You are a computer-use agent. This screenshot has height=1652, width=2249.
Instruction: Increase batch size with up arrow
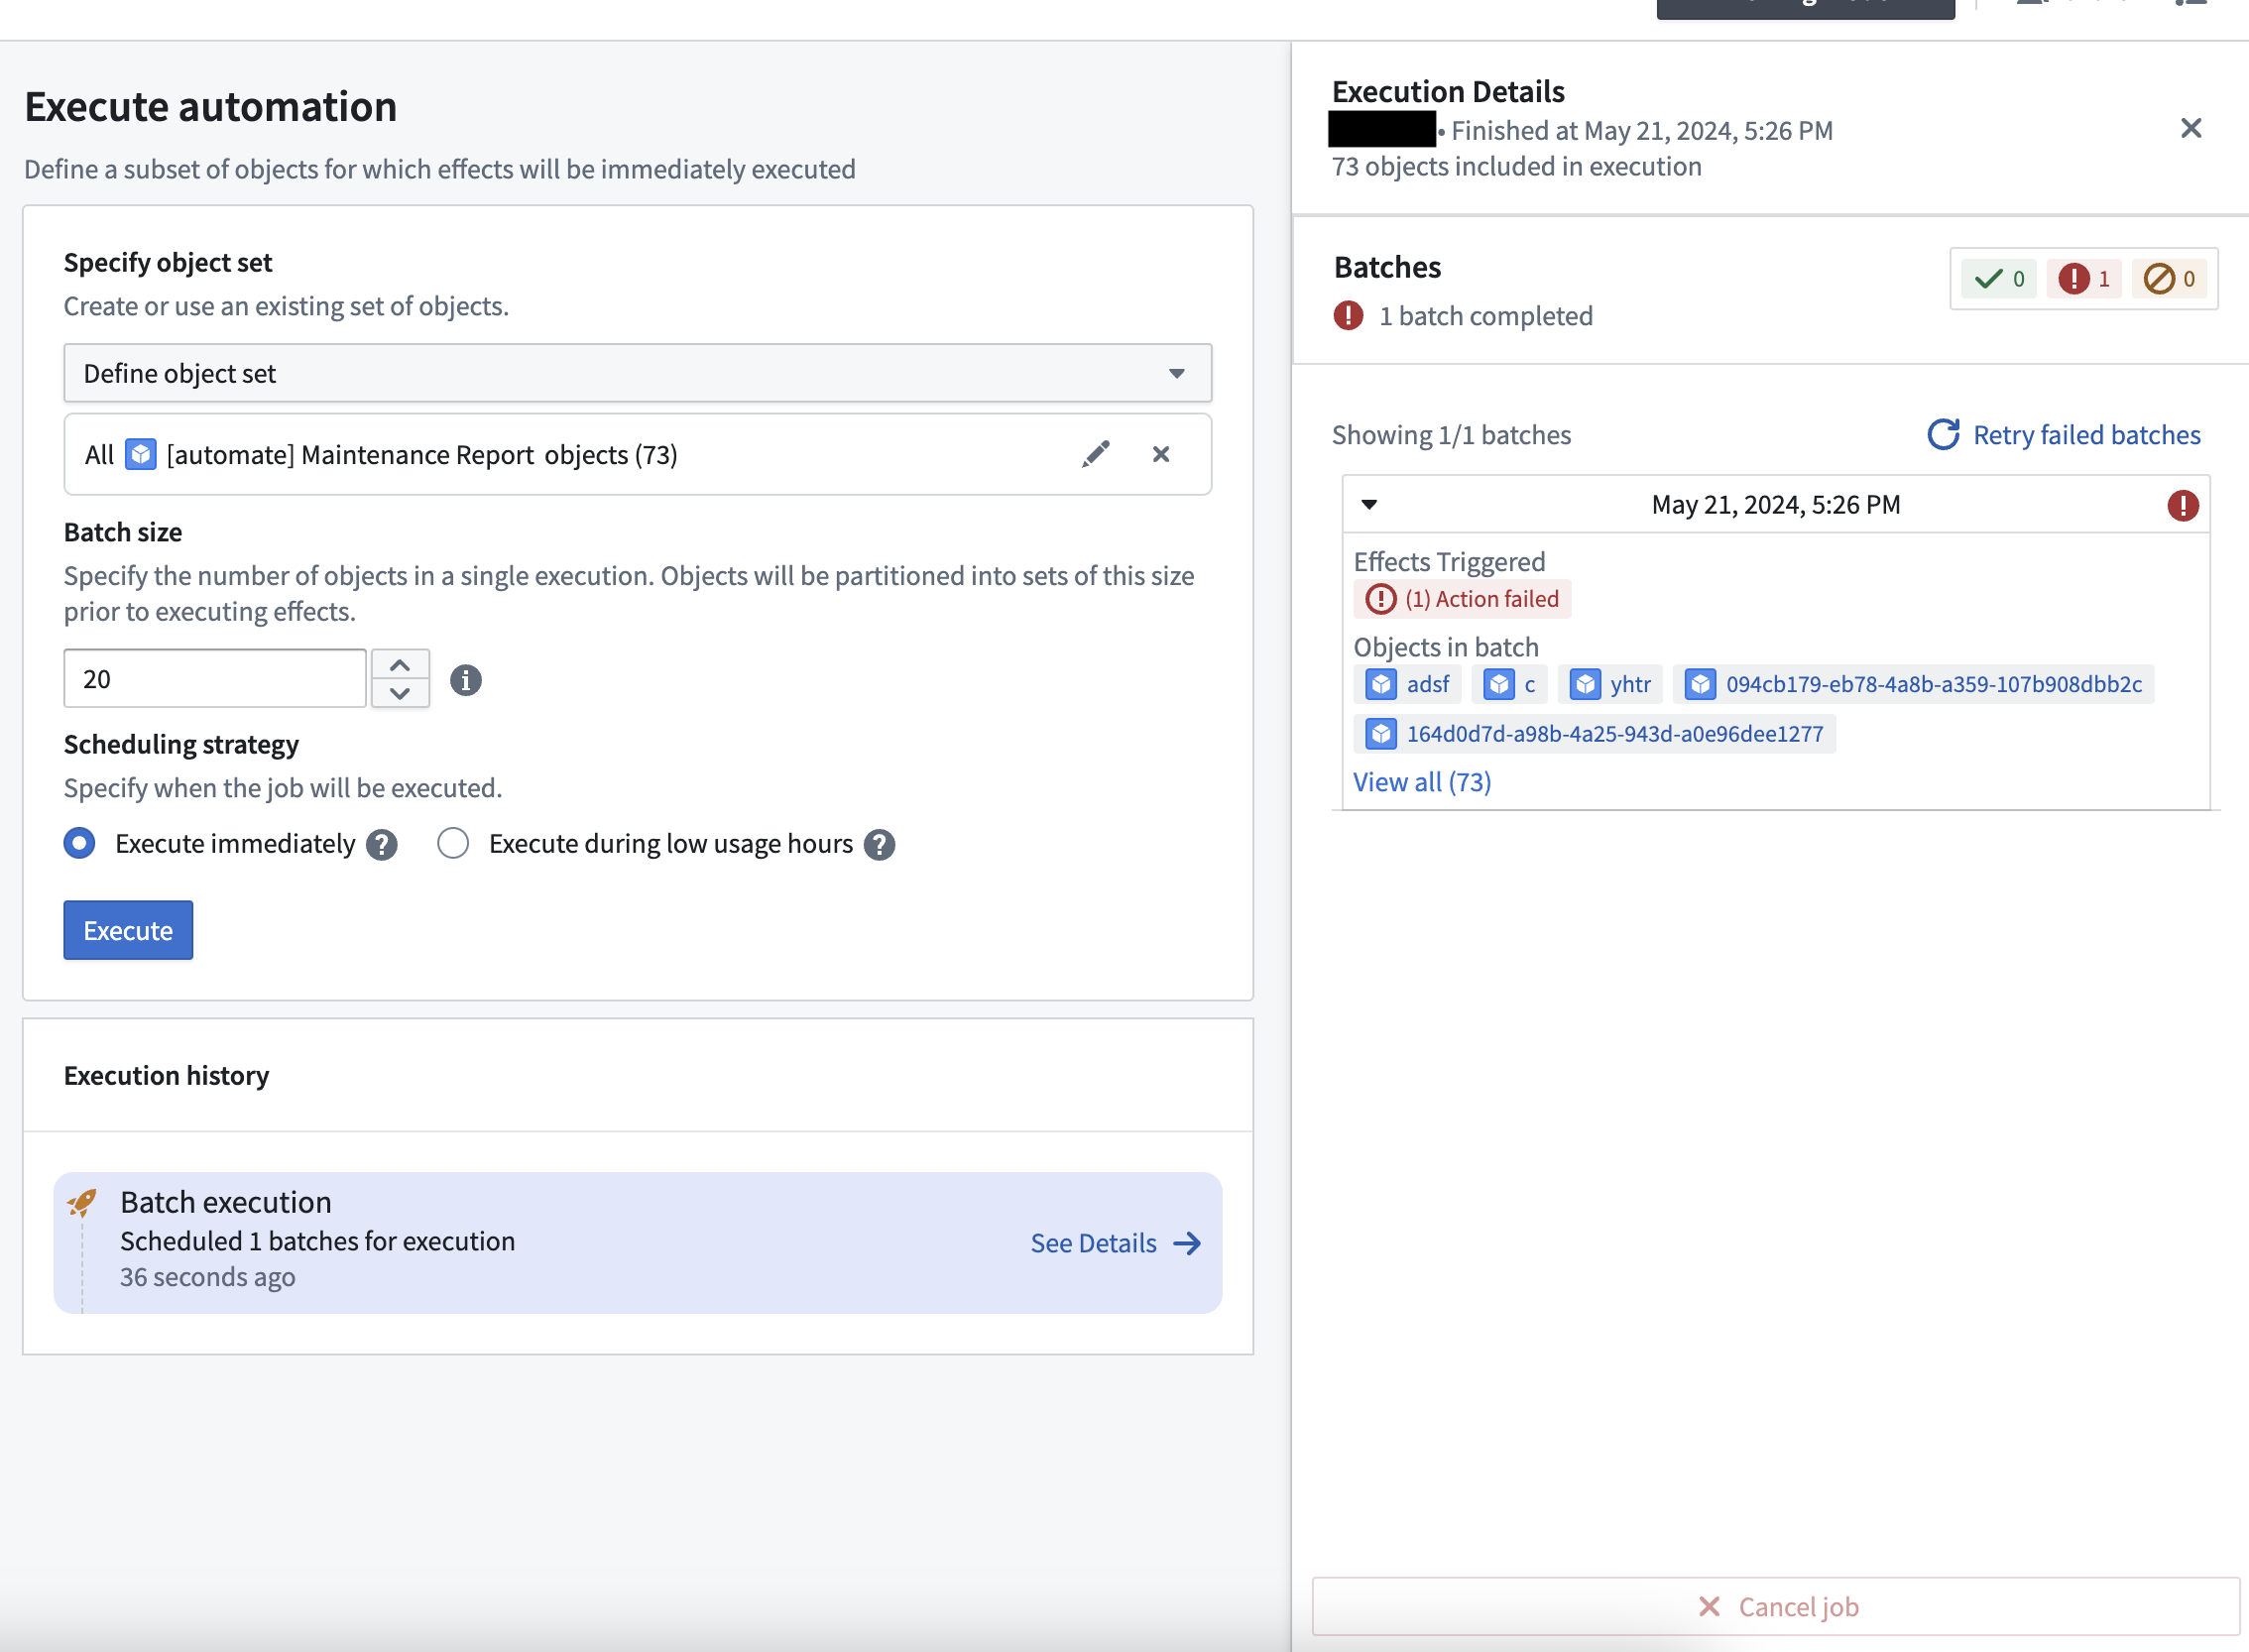(x=400, y=664)
